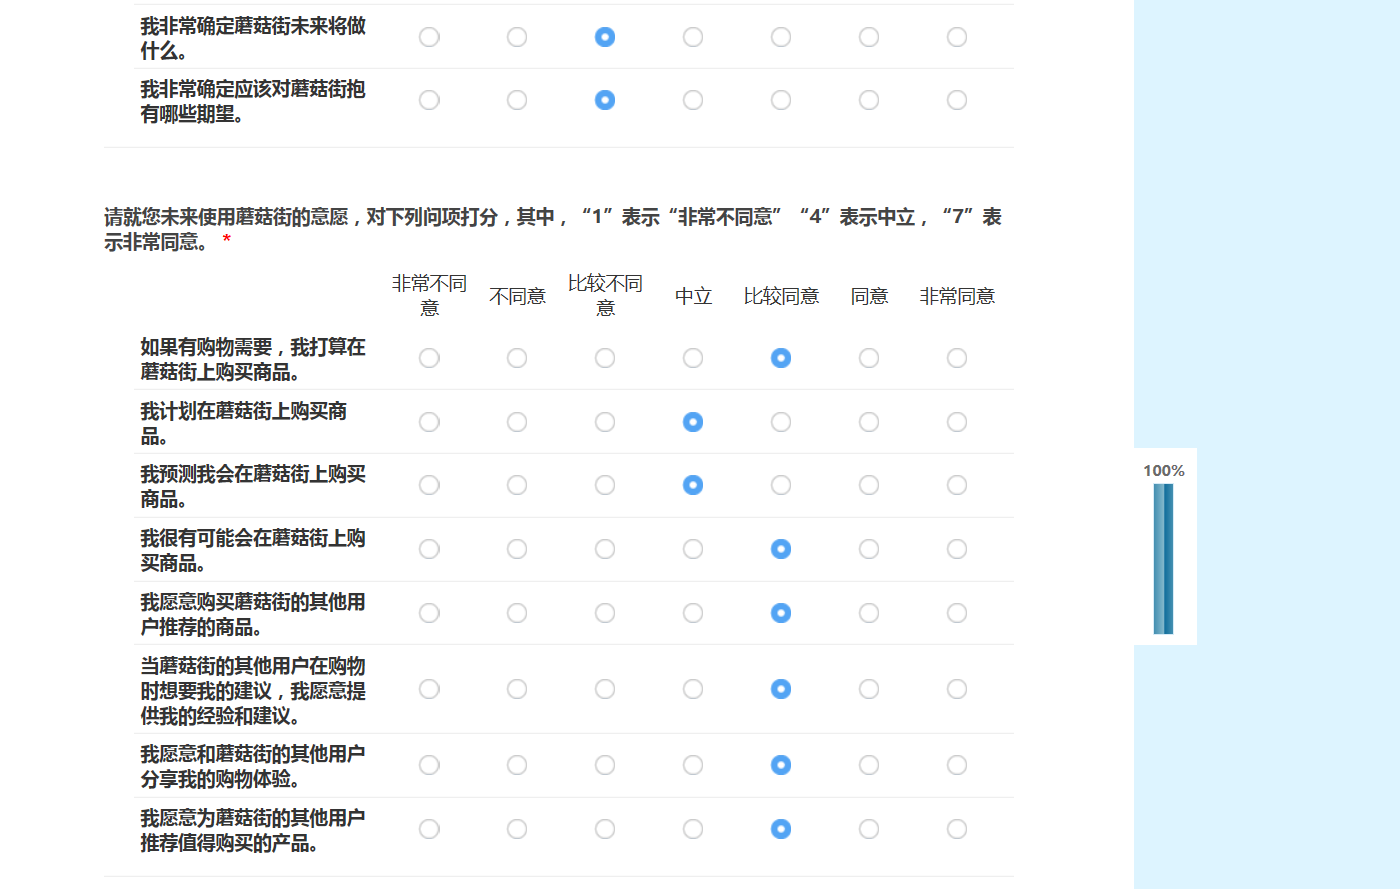Click checked 比较同意 for 我愿意购买蘑菇街的其他用户推荐的商品
Screen dimensions: 1400x889
(781, 613)
